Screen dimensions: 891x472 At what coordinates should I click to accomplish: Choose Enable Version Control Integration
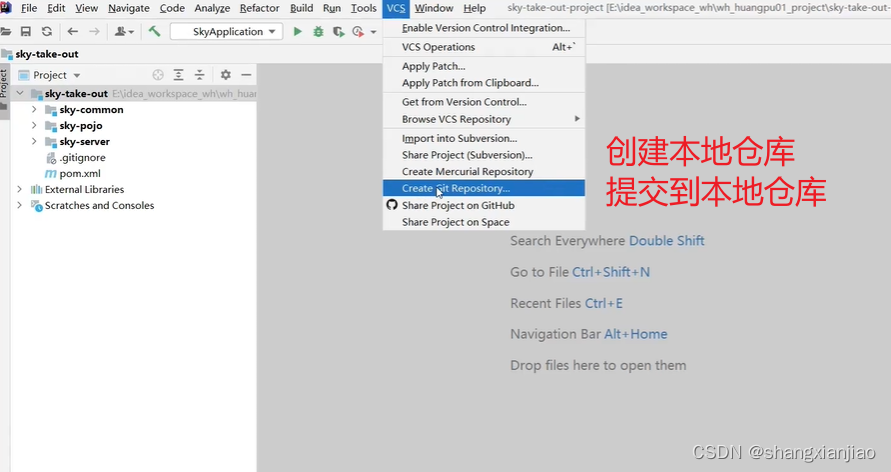coord(484,28)
